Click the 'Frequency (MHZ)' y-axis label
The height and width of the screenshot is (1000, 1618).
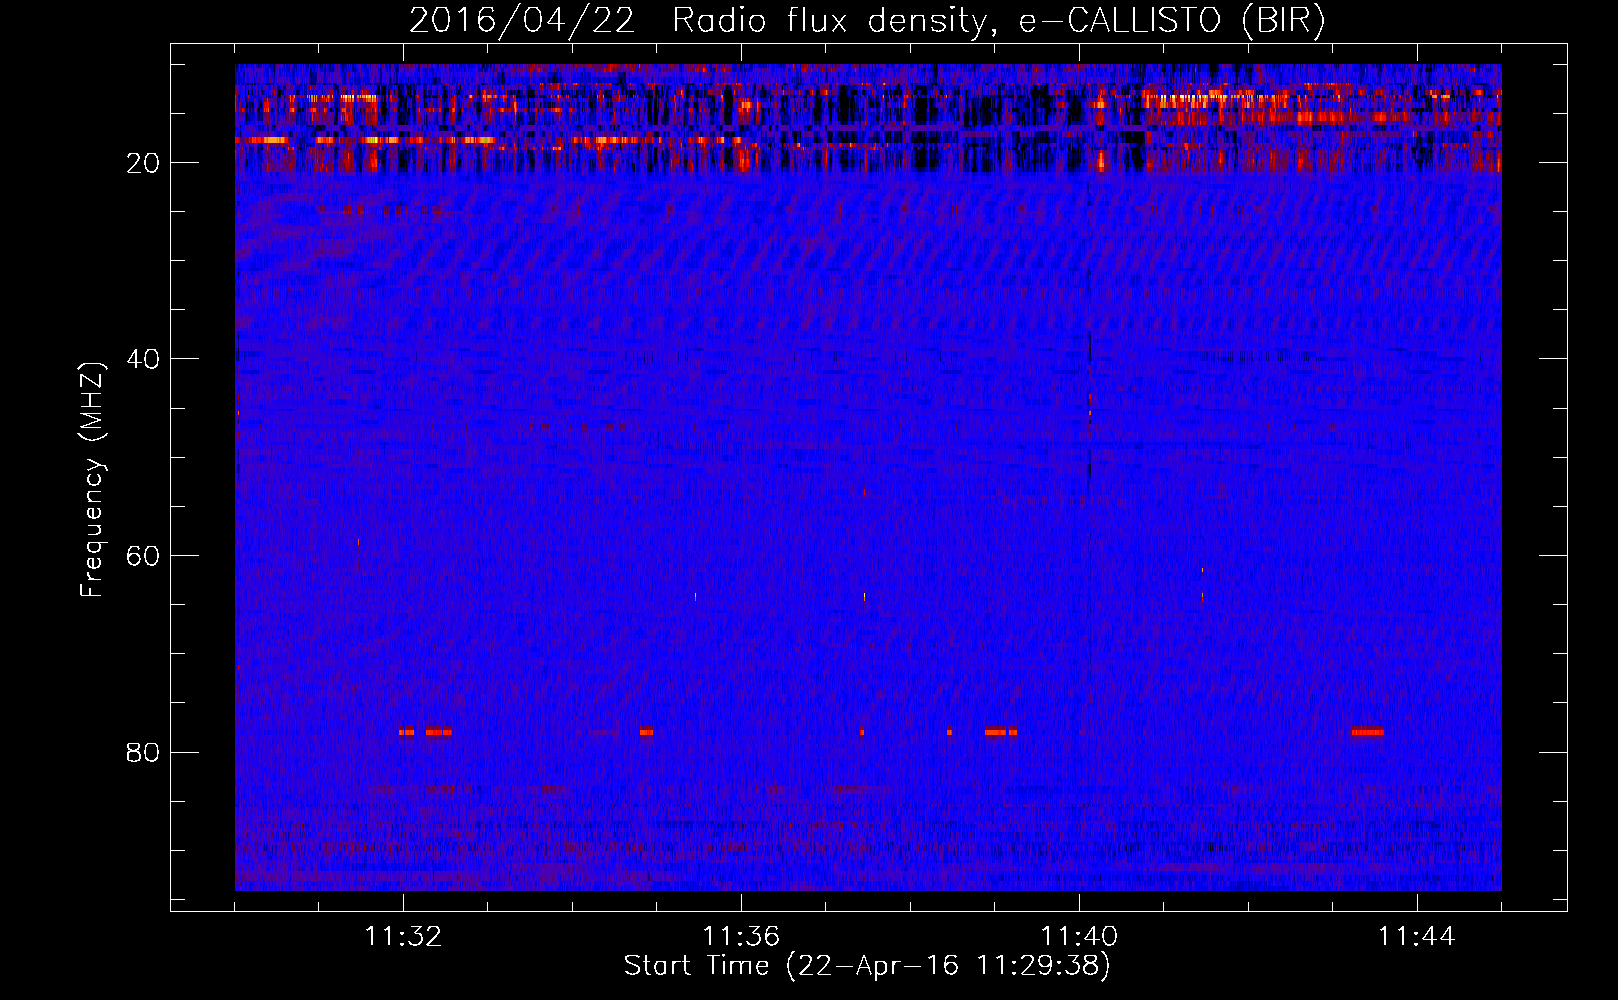(x=92, y=480)
